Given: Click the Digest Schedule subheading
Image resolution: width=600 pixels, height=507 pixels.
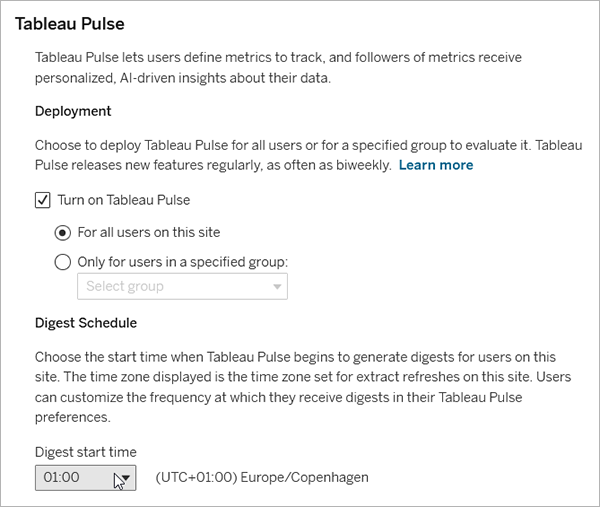Looking at the screenshot, I should point(85,323).
